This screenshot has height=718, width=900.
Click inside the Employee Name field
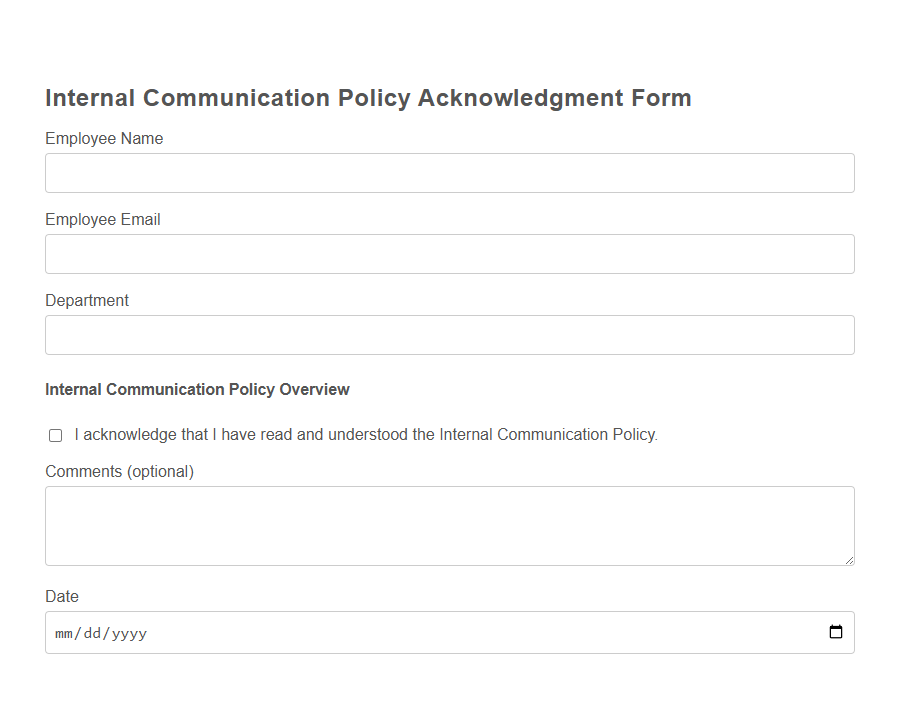point(449,172)
